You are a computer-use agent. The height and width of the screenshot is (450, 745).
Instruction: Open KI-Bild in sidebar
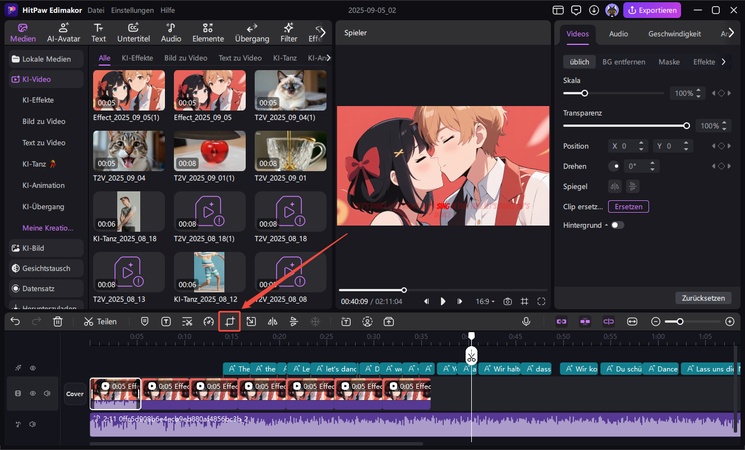[46, 248]
